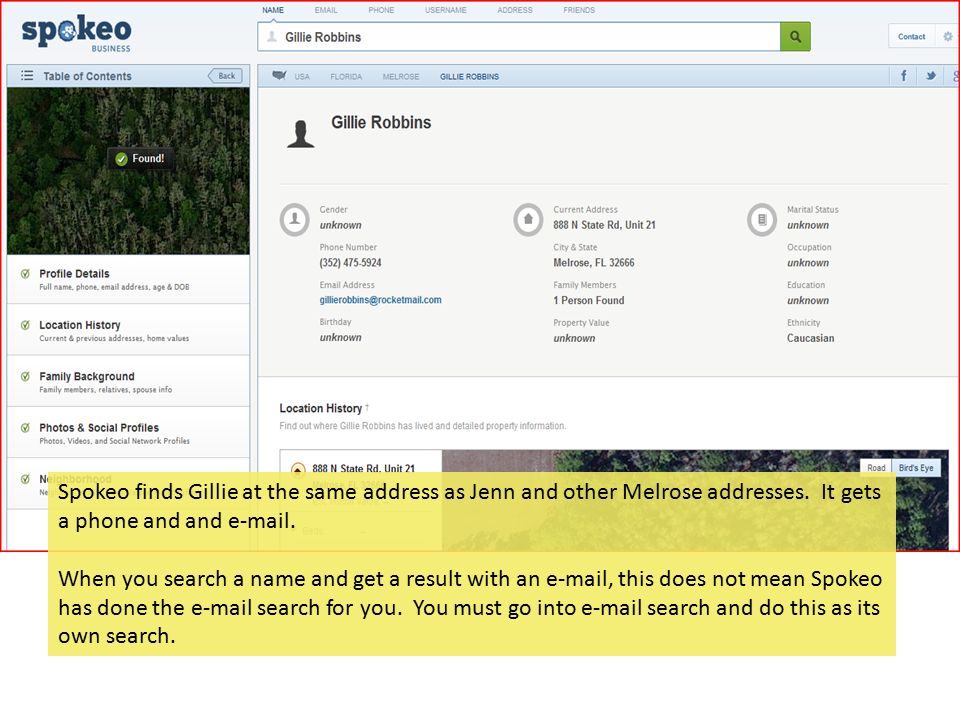Click the Current Address house circle icon
Viewport: 960px width, 720px height.
(528, 219)
